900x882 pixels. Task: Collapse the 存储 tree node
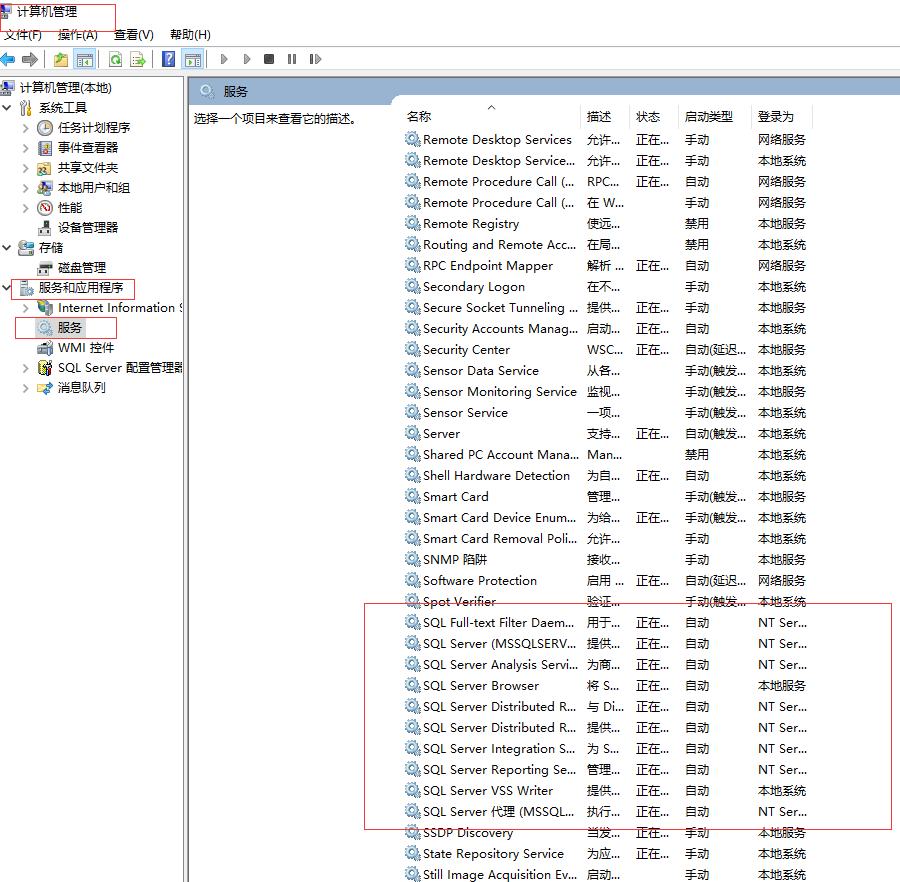pyautogui.click(x=7, y=247)
